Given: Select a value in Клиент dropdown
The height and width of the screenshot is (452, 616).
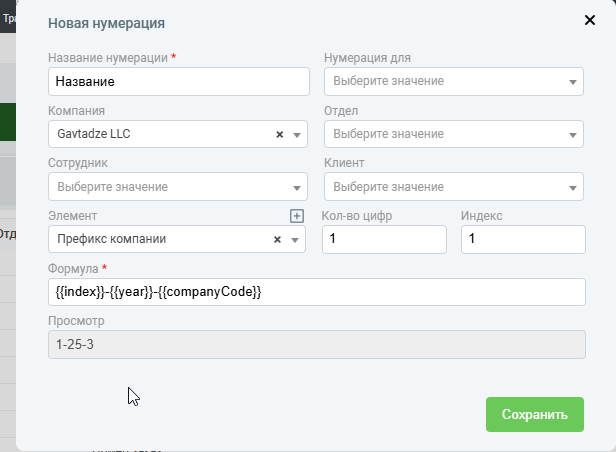Looking at the screenshot, I should click(454, 187).
